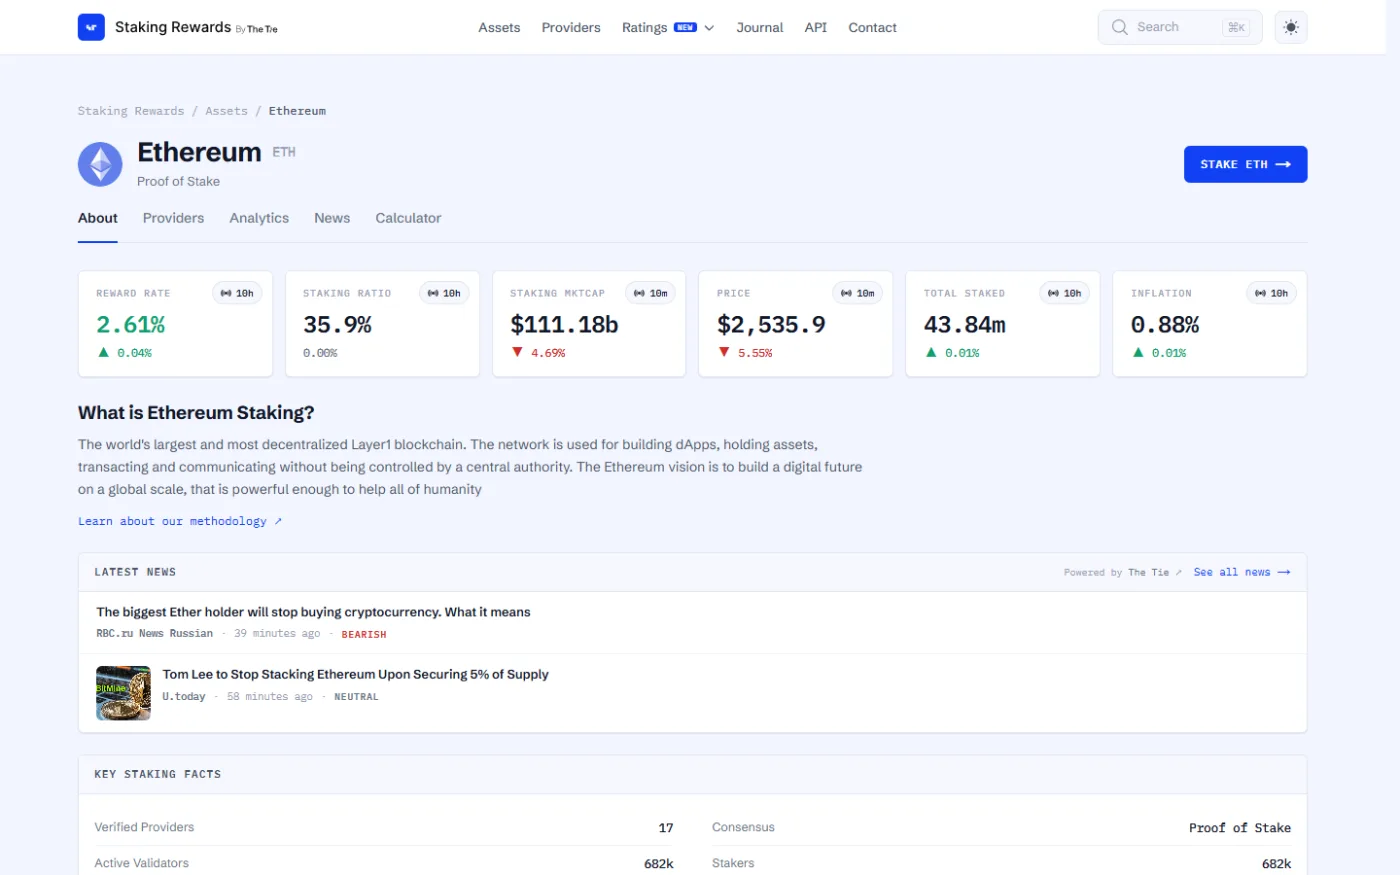Click the Verified Providers count 17
1400x875 pixels.
coord(666,828)
